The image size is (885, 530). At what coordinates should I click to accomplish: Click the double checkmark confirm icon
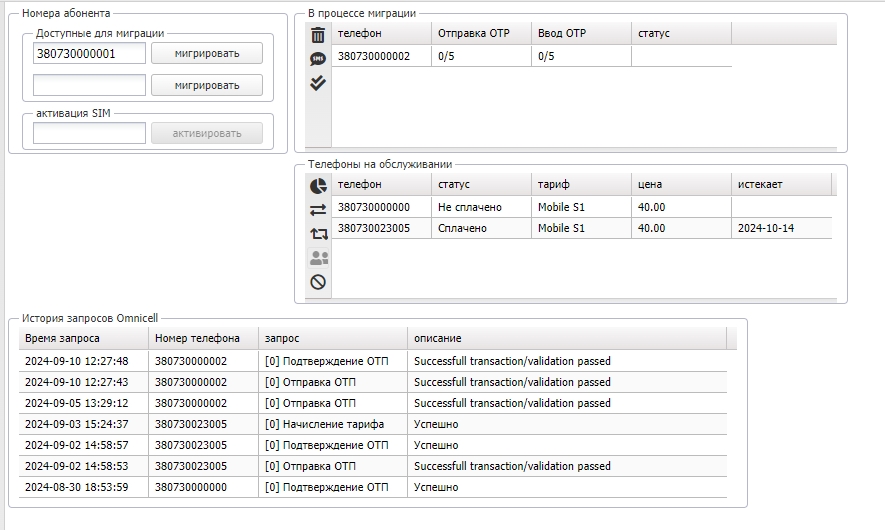tap(318, 83)
